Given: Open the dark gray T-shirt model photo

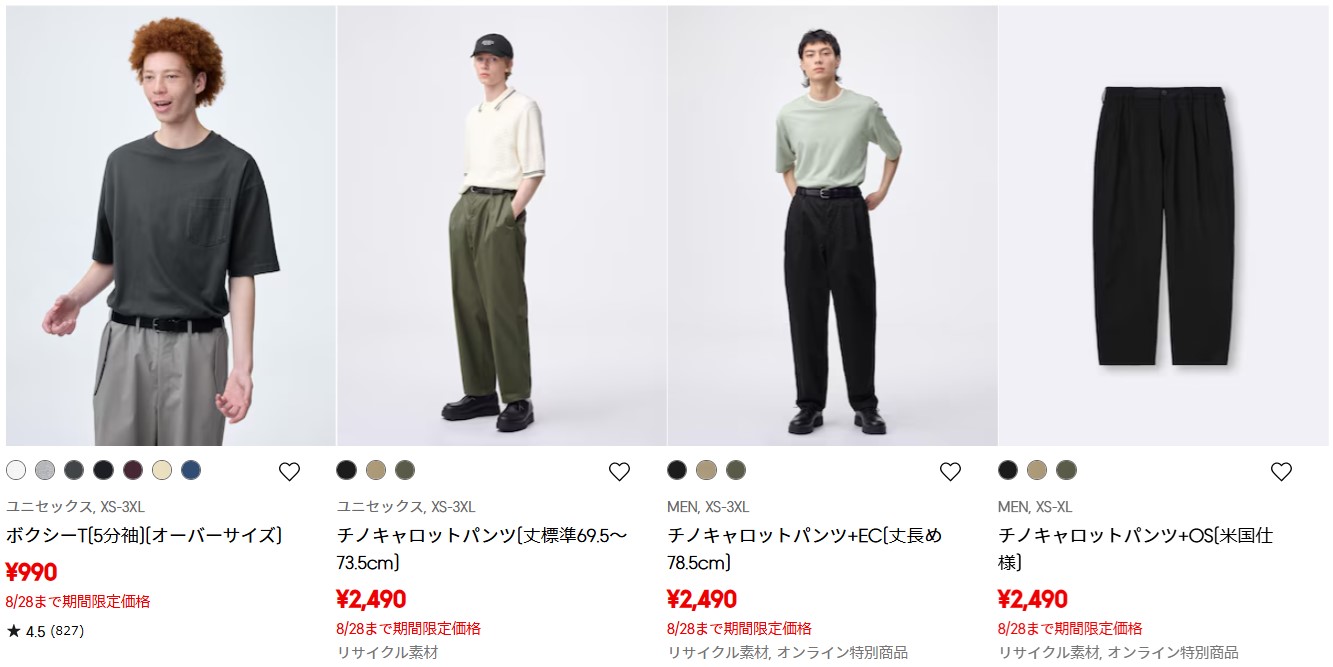Looking at the screenshot, I should [170, 225].
